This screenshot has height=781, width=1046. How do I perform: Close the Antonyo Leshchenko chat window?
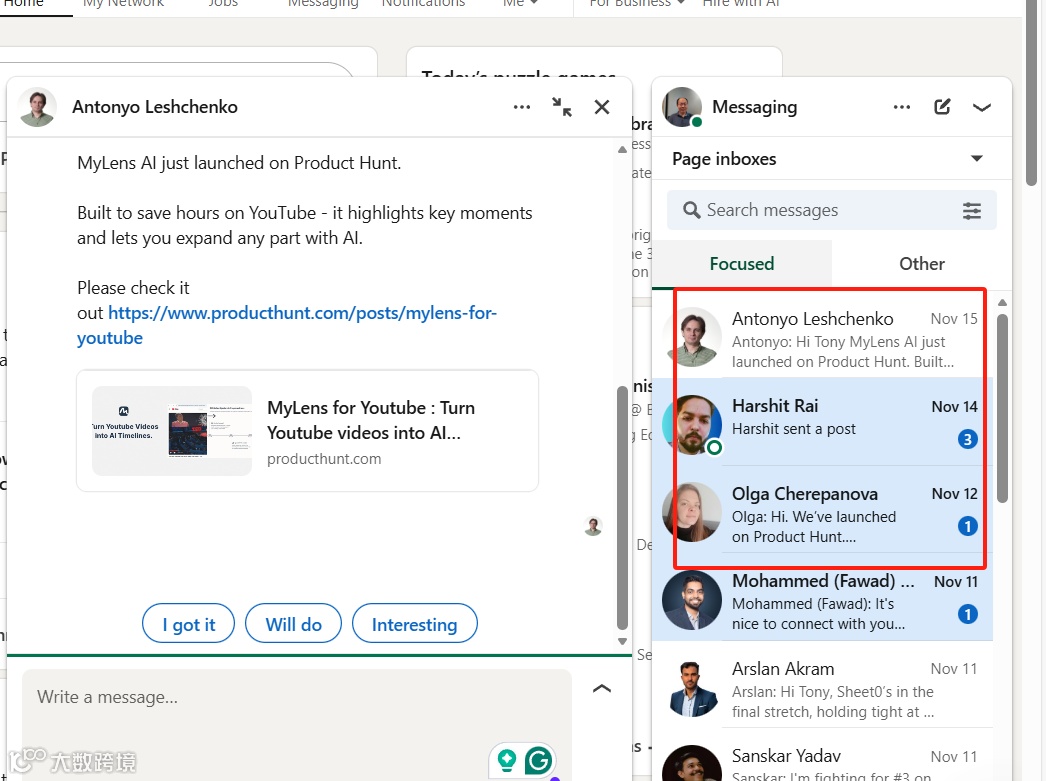[x=602, y=107]
